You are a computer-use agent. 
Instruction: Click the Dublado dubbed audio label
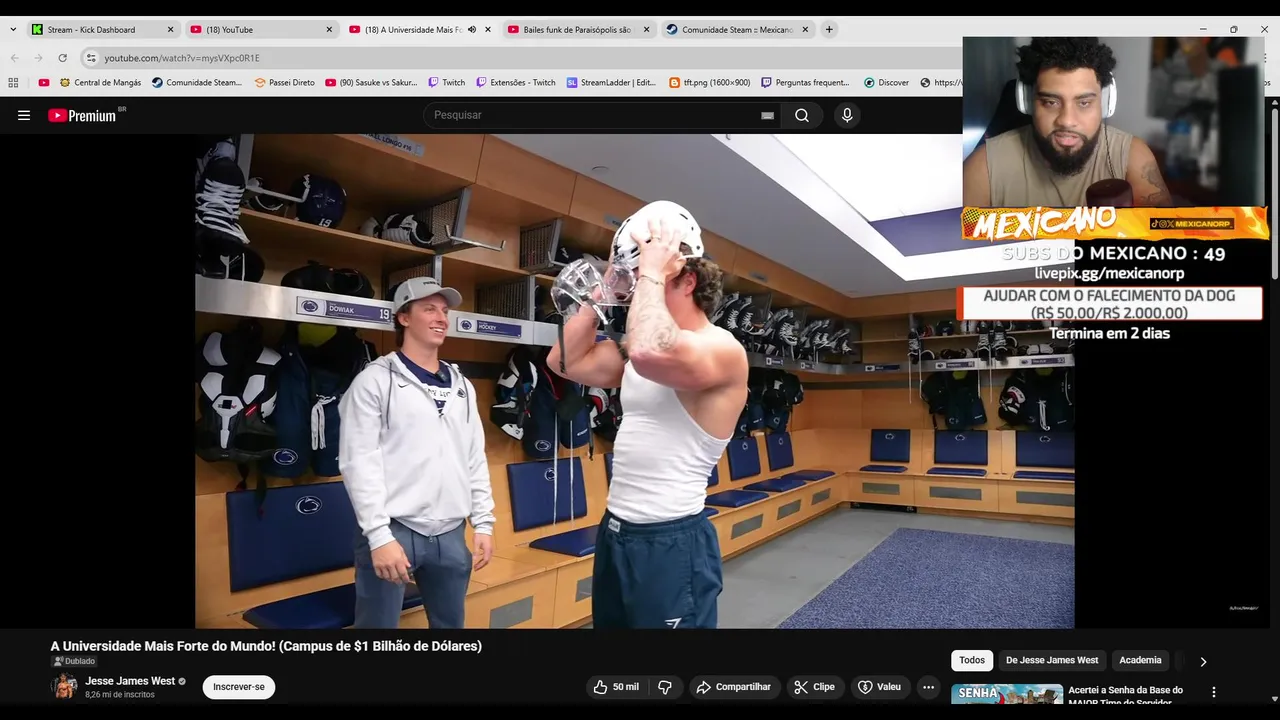[x=74, y=661]
